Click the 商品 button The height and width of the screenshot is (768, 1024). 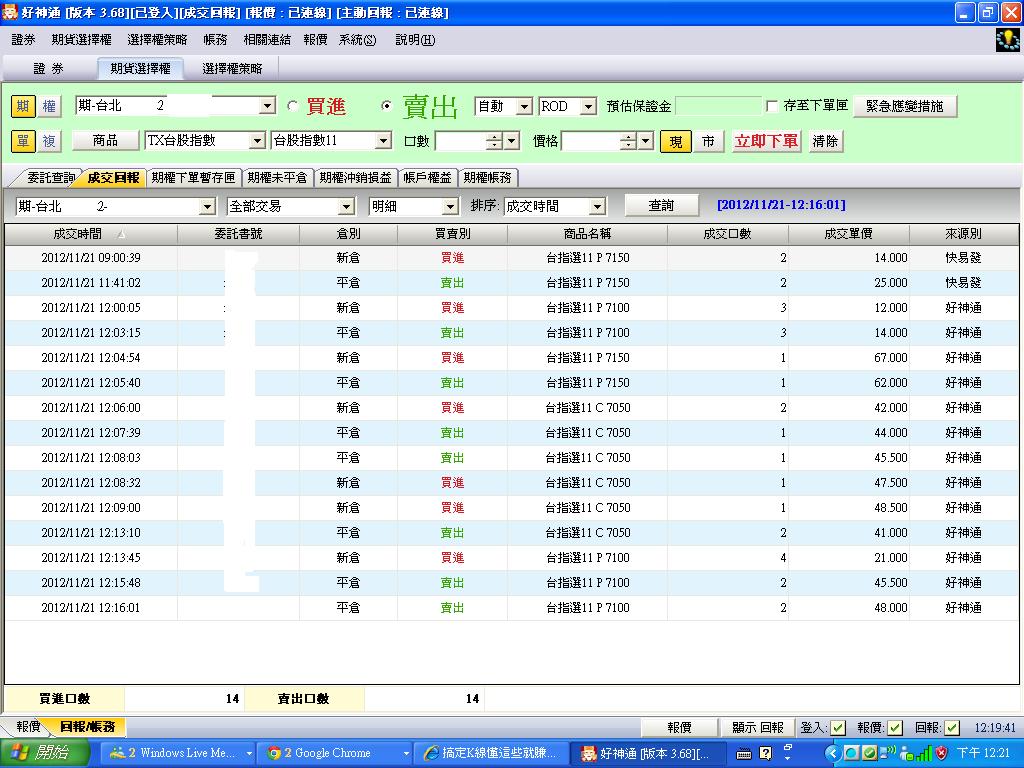[105, 140]
